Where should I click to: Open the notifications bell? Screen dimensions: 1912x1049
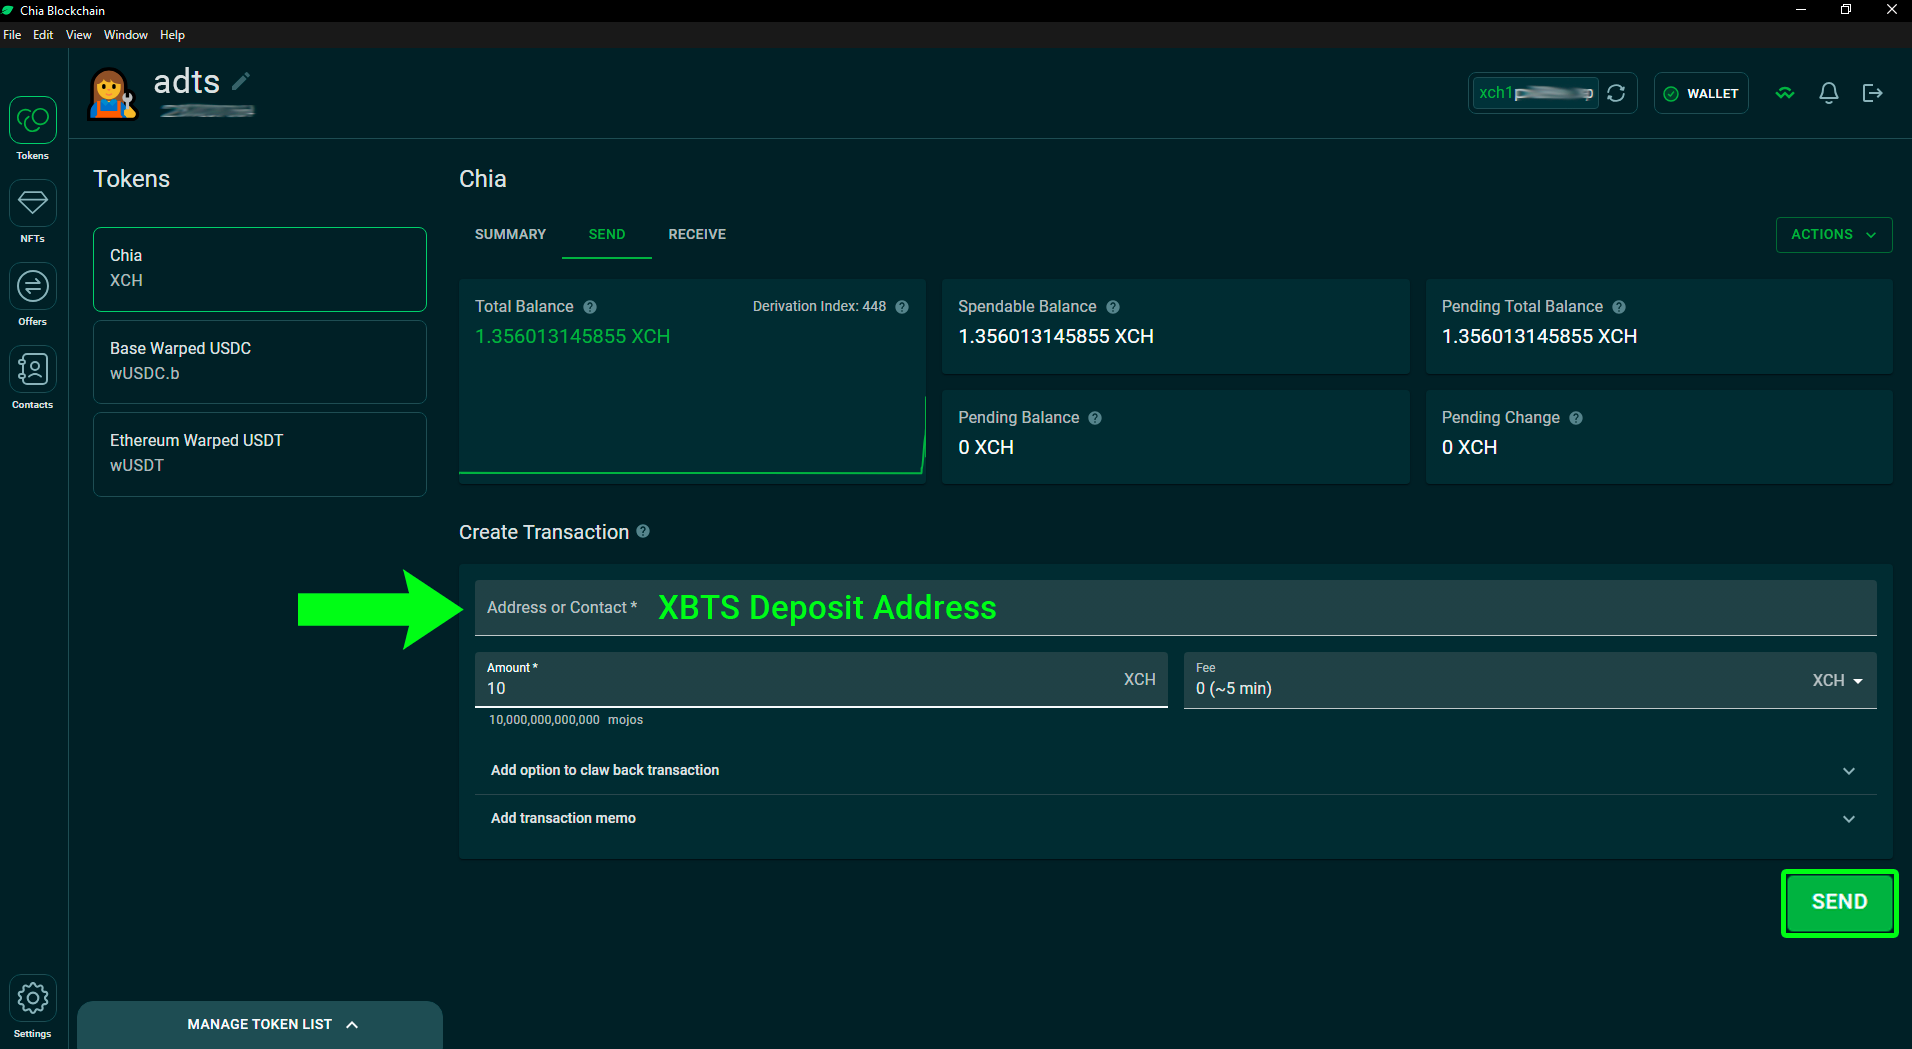(x=1829, y=93)
